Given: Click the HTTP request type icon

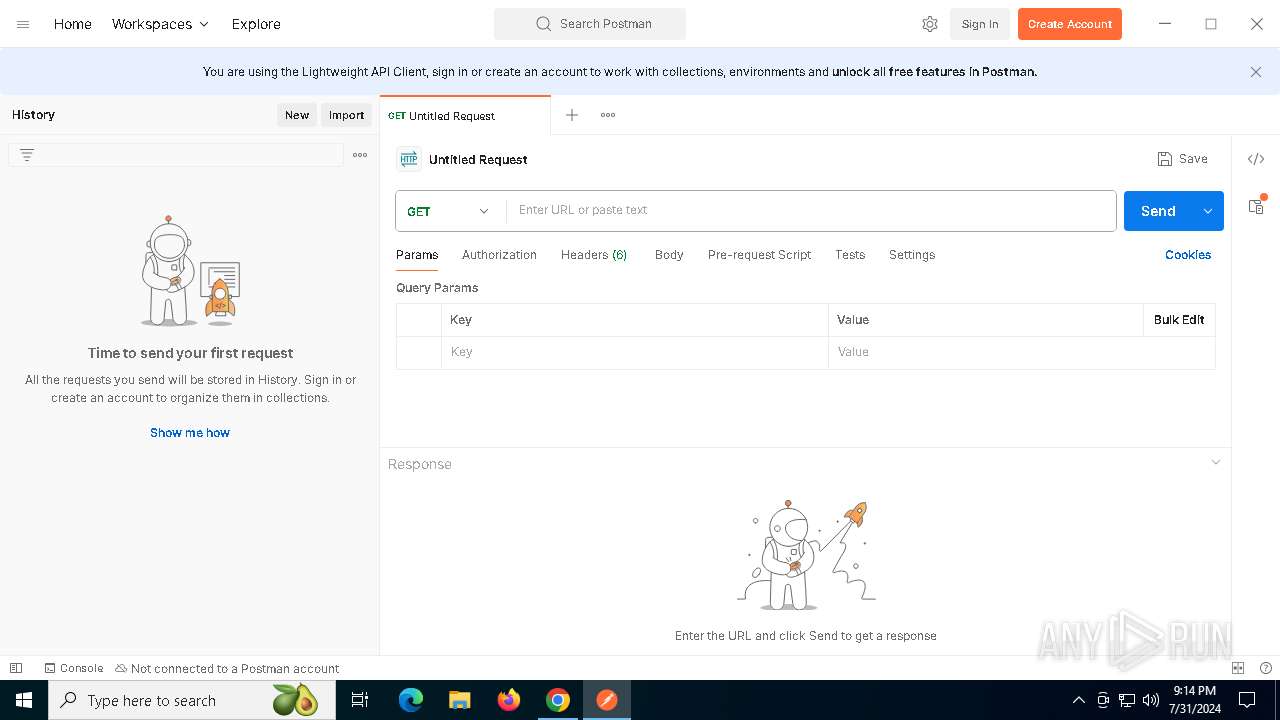Looking at the screenshot, I should point(409,159).
